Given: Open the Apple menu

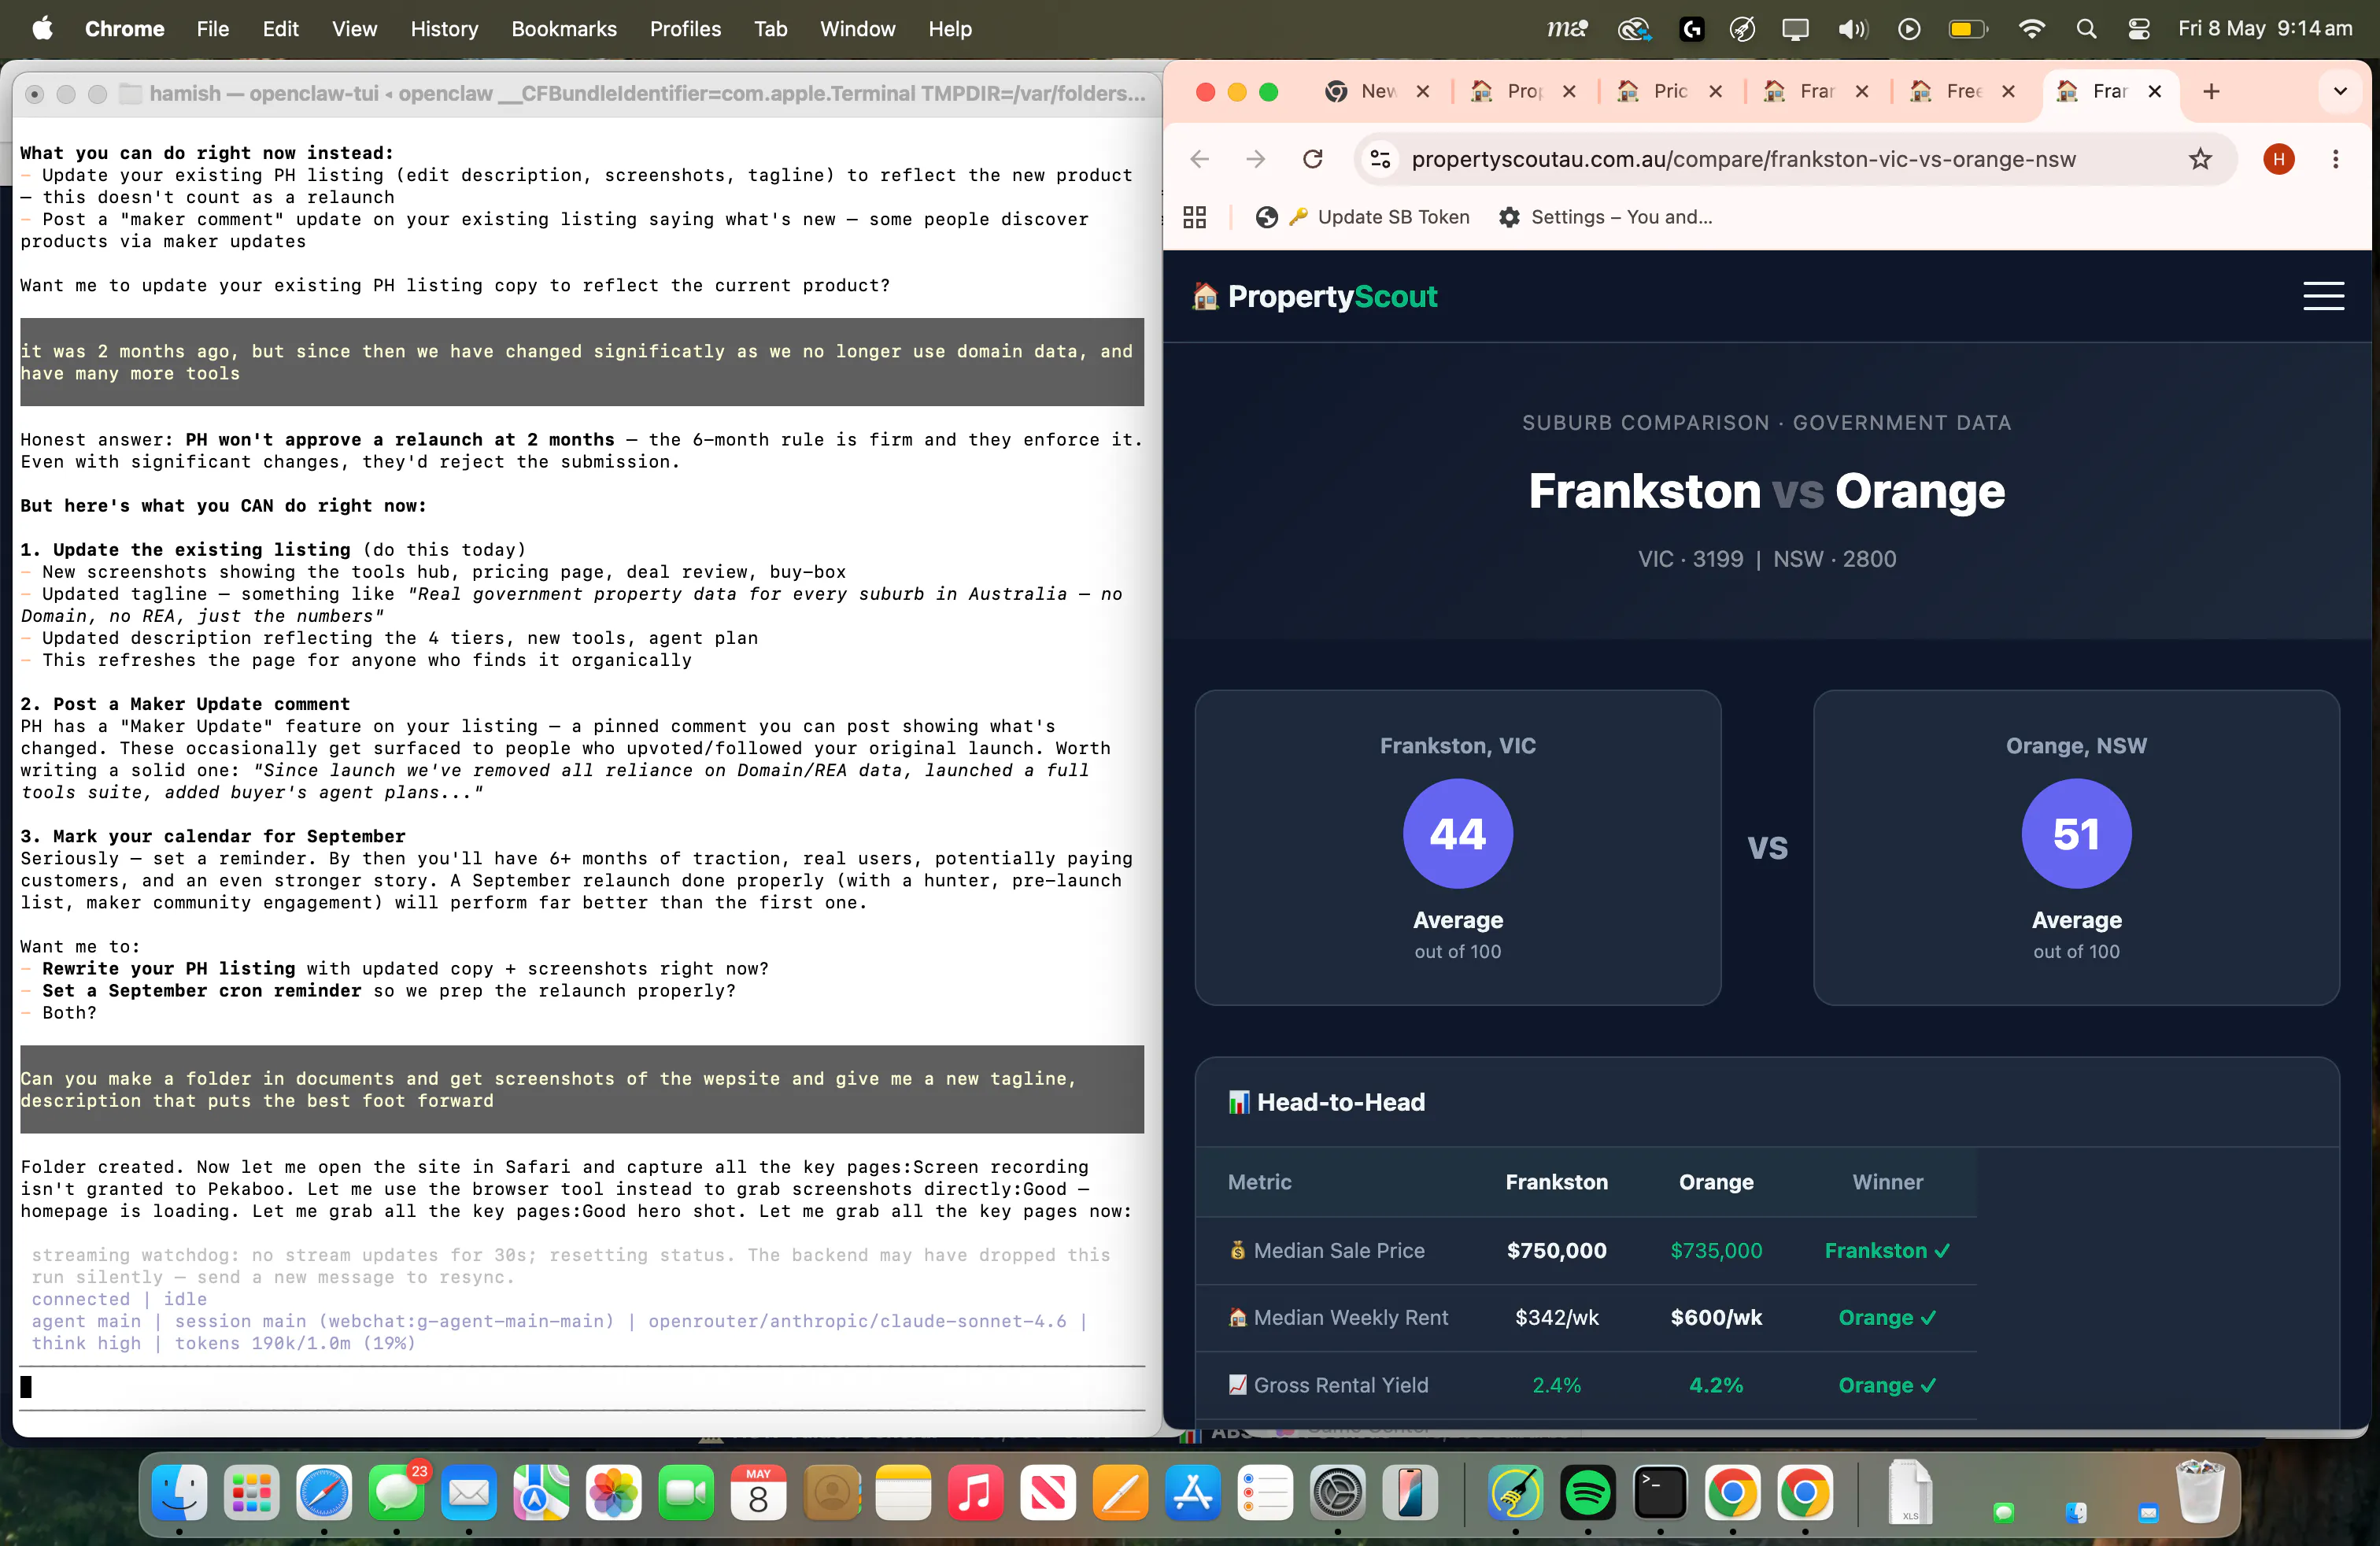Looking at the screenshot, I should (42, 29).
